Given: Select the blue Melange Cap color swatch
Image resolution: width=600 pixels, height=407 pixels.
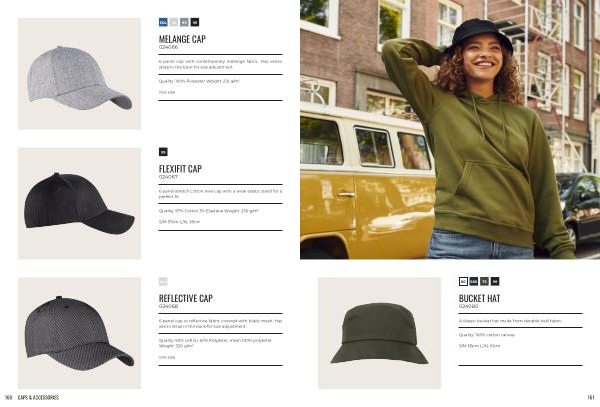Looking at the screenshot, I should pos(163,22).
